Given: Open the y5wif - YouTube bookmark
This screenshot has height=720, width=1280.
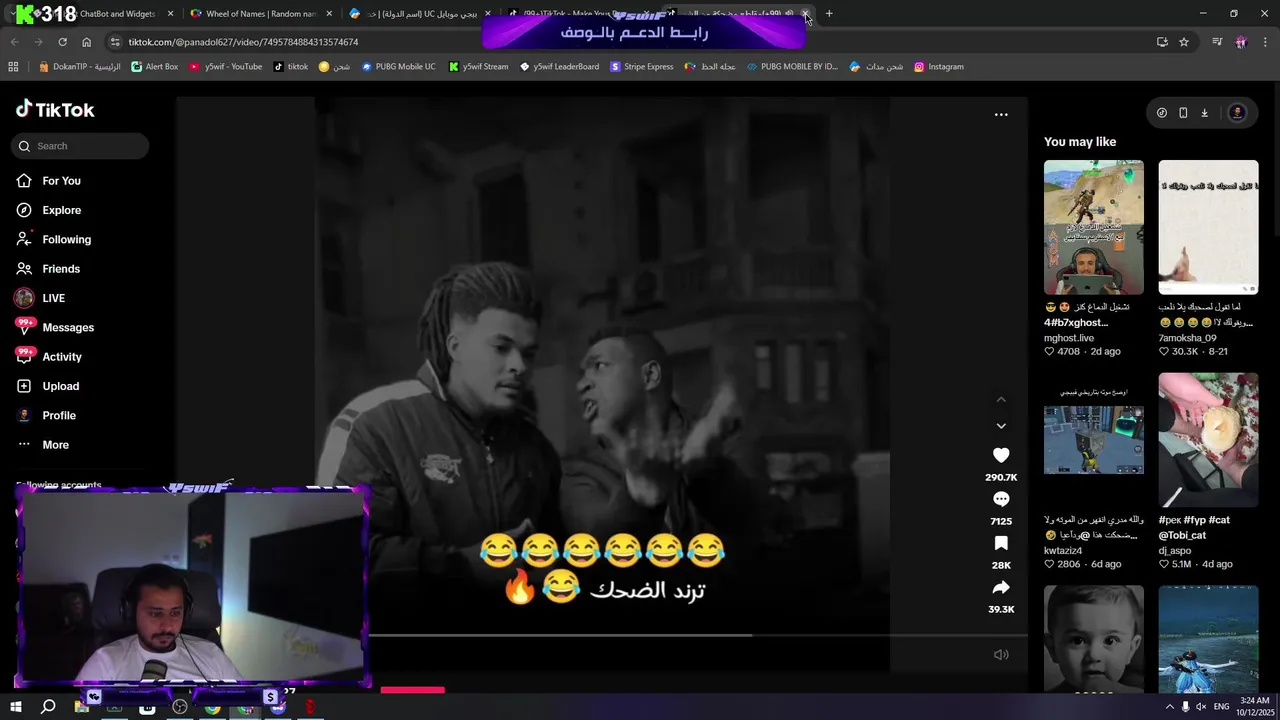Looking at the screenshot, I should tap(226, 67).
